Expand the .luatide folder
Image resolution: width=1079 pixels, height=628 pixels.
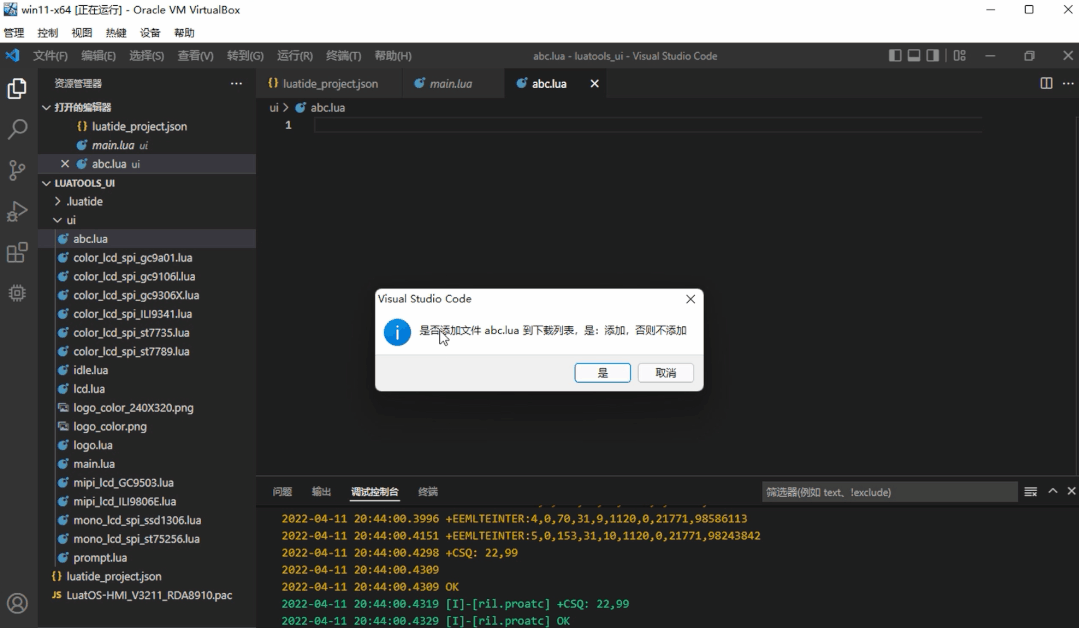point(58,201)
